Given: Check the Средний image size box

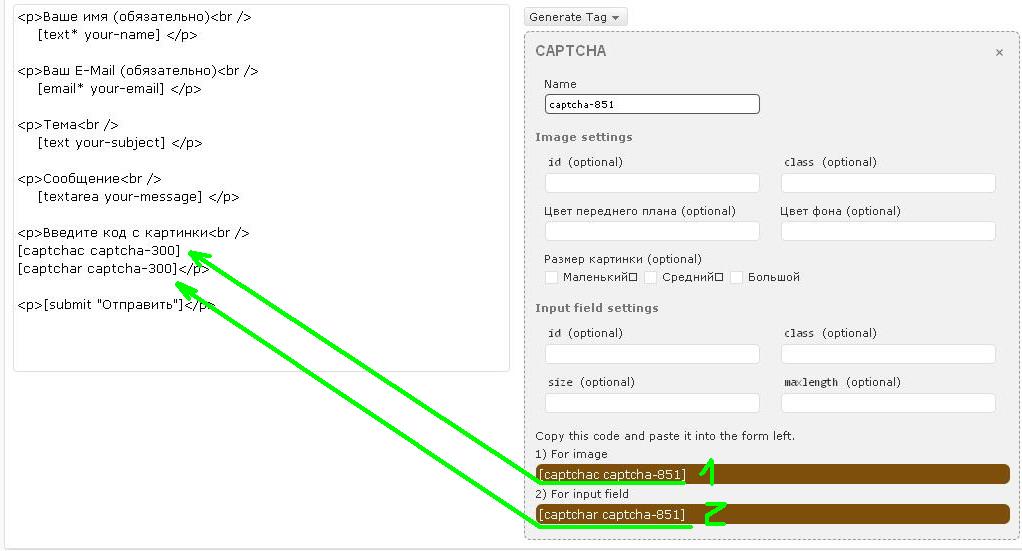Looking at the screenshot, I should click(650, 277).
